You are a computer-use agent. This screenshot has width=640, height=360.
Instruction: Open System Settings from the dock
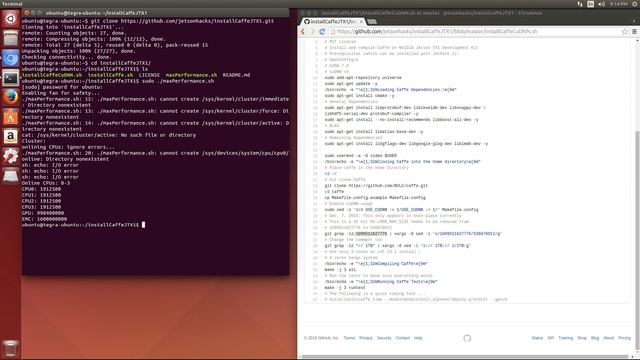(x=11, y=156)
